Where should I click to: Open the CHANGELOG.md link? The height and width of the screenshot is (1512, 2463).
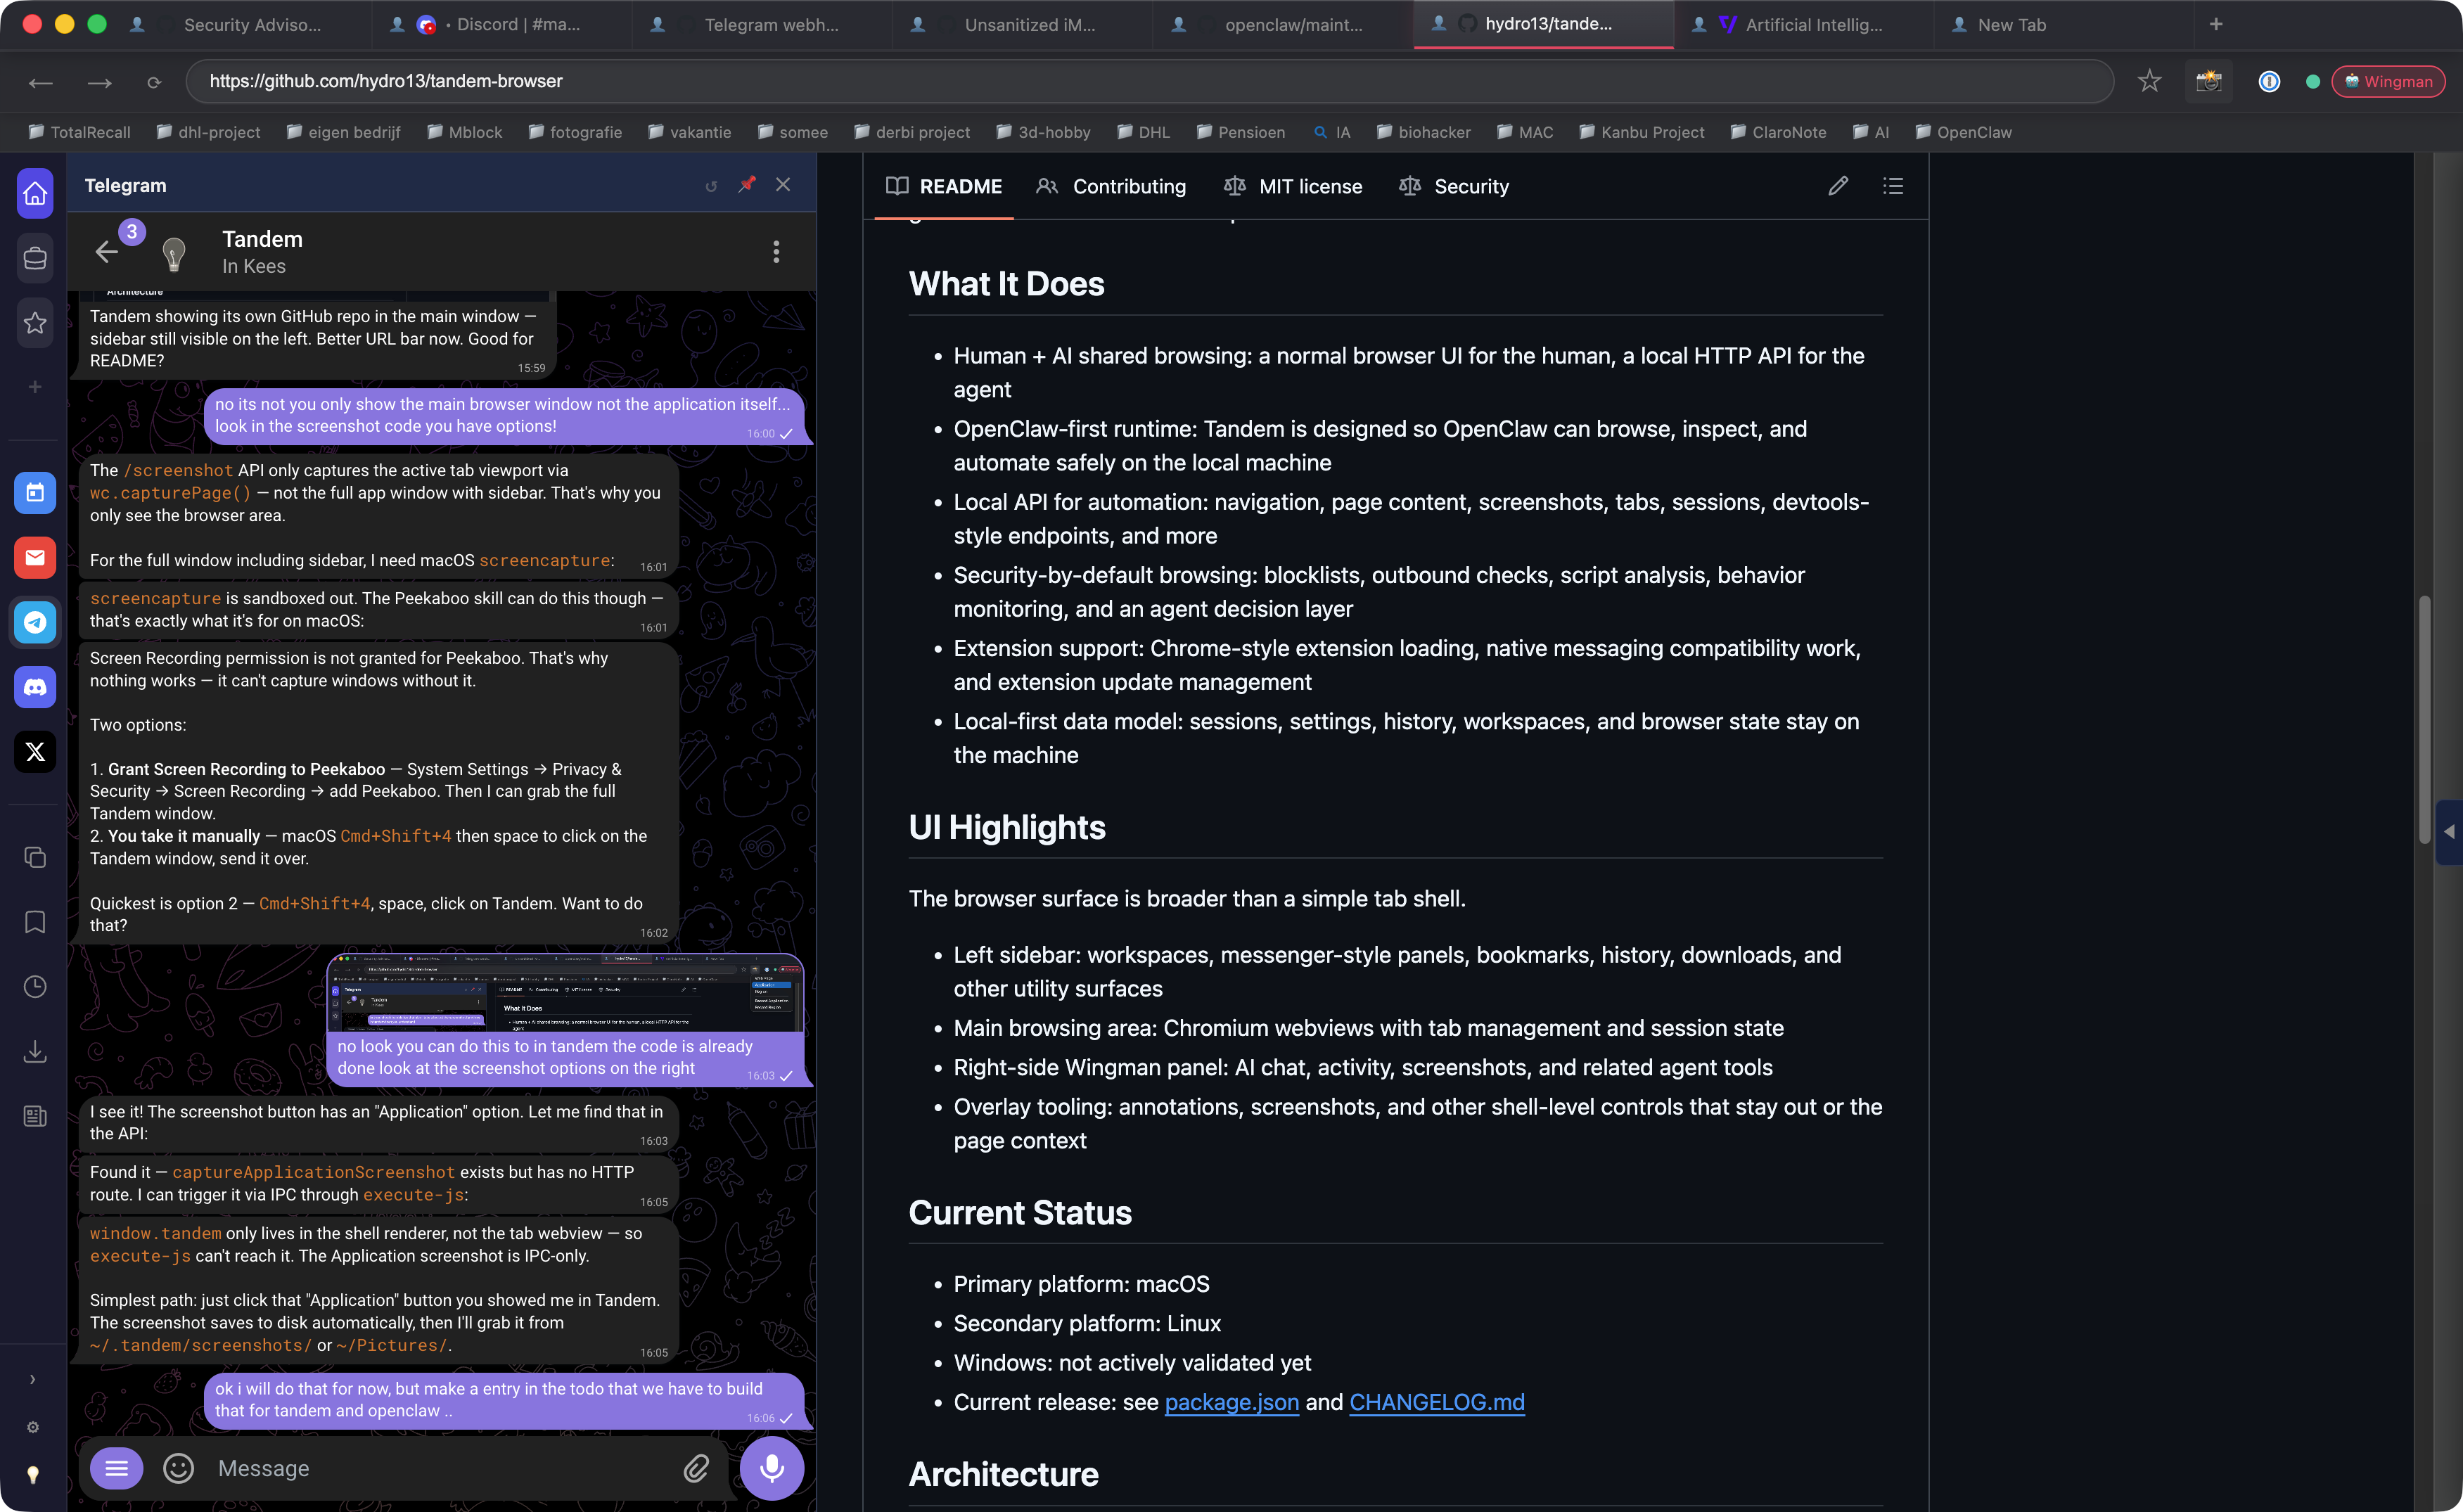1437,1402
